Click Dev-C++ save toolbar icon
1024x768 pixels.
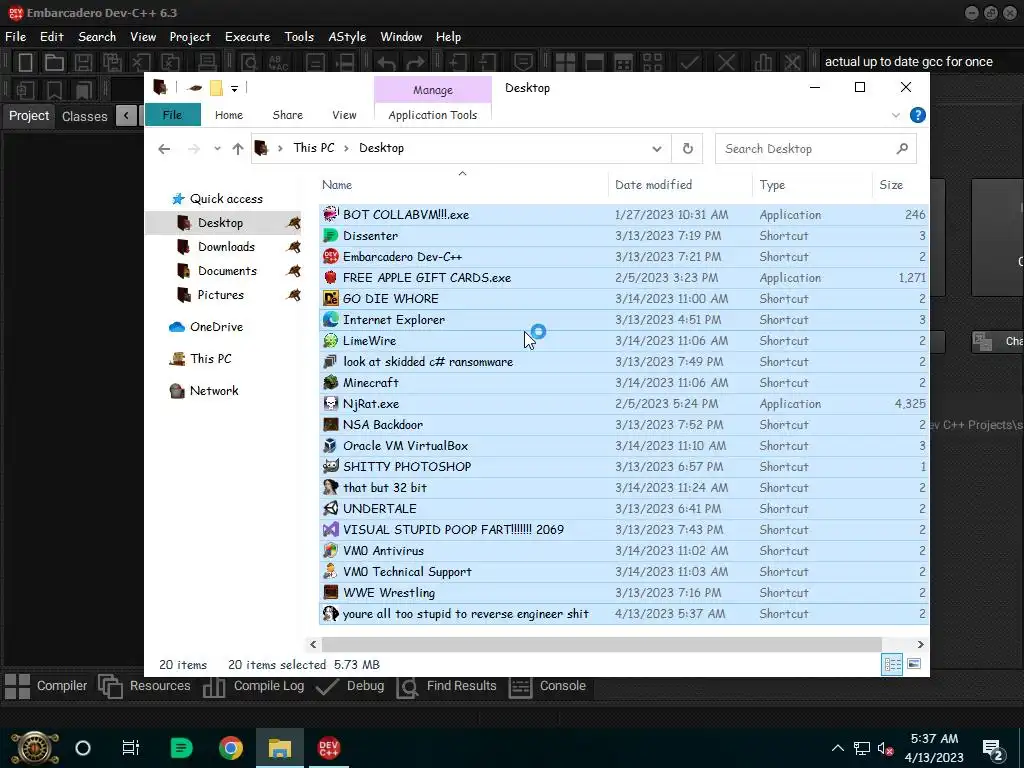[83, 62]
